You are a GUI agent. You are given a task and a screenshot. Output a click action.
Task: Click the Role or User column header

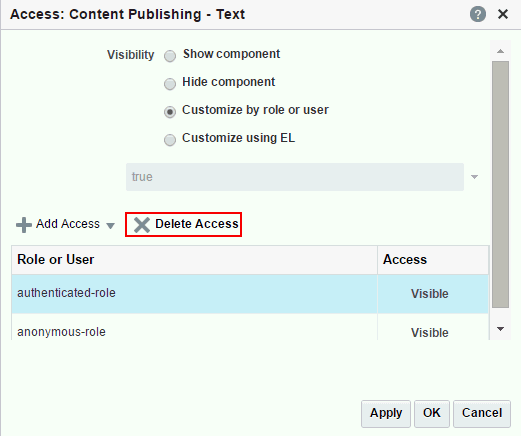[x=195, y=260]
